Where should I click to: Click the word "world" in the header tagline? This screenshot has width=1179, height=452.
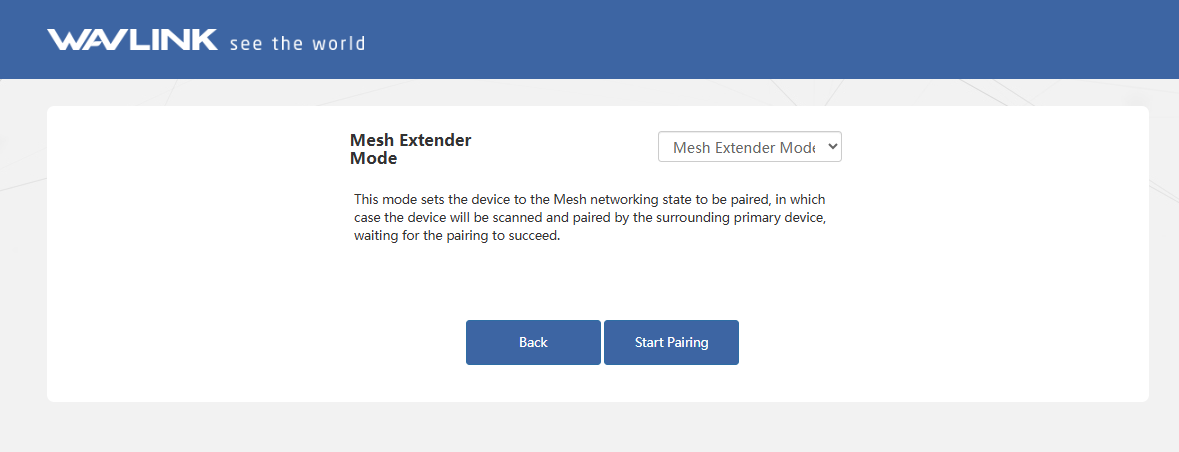pyautogui.click(x=339, y=44)
